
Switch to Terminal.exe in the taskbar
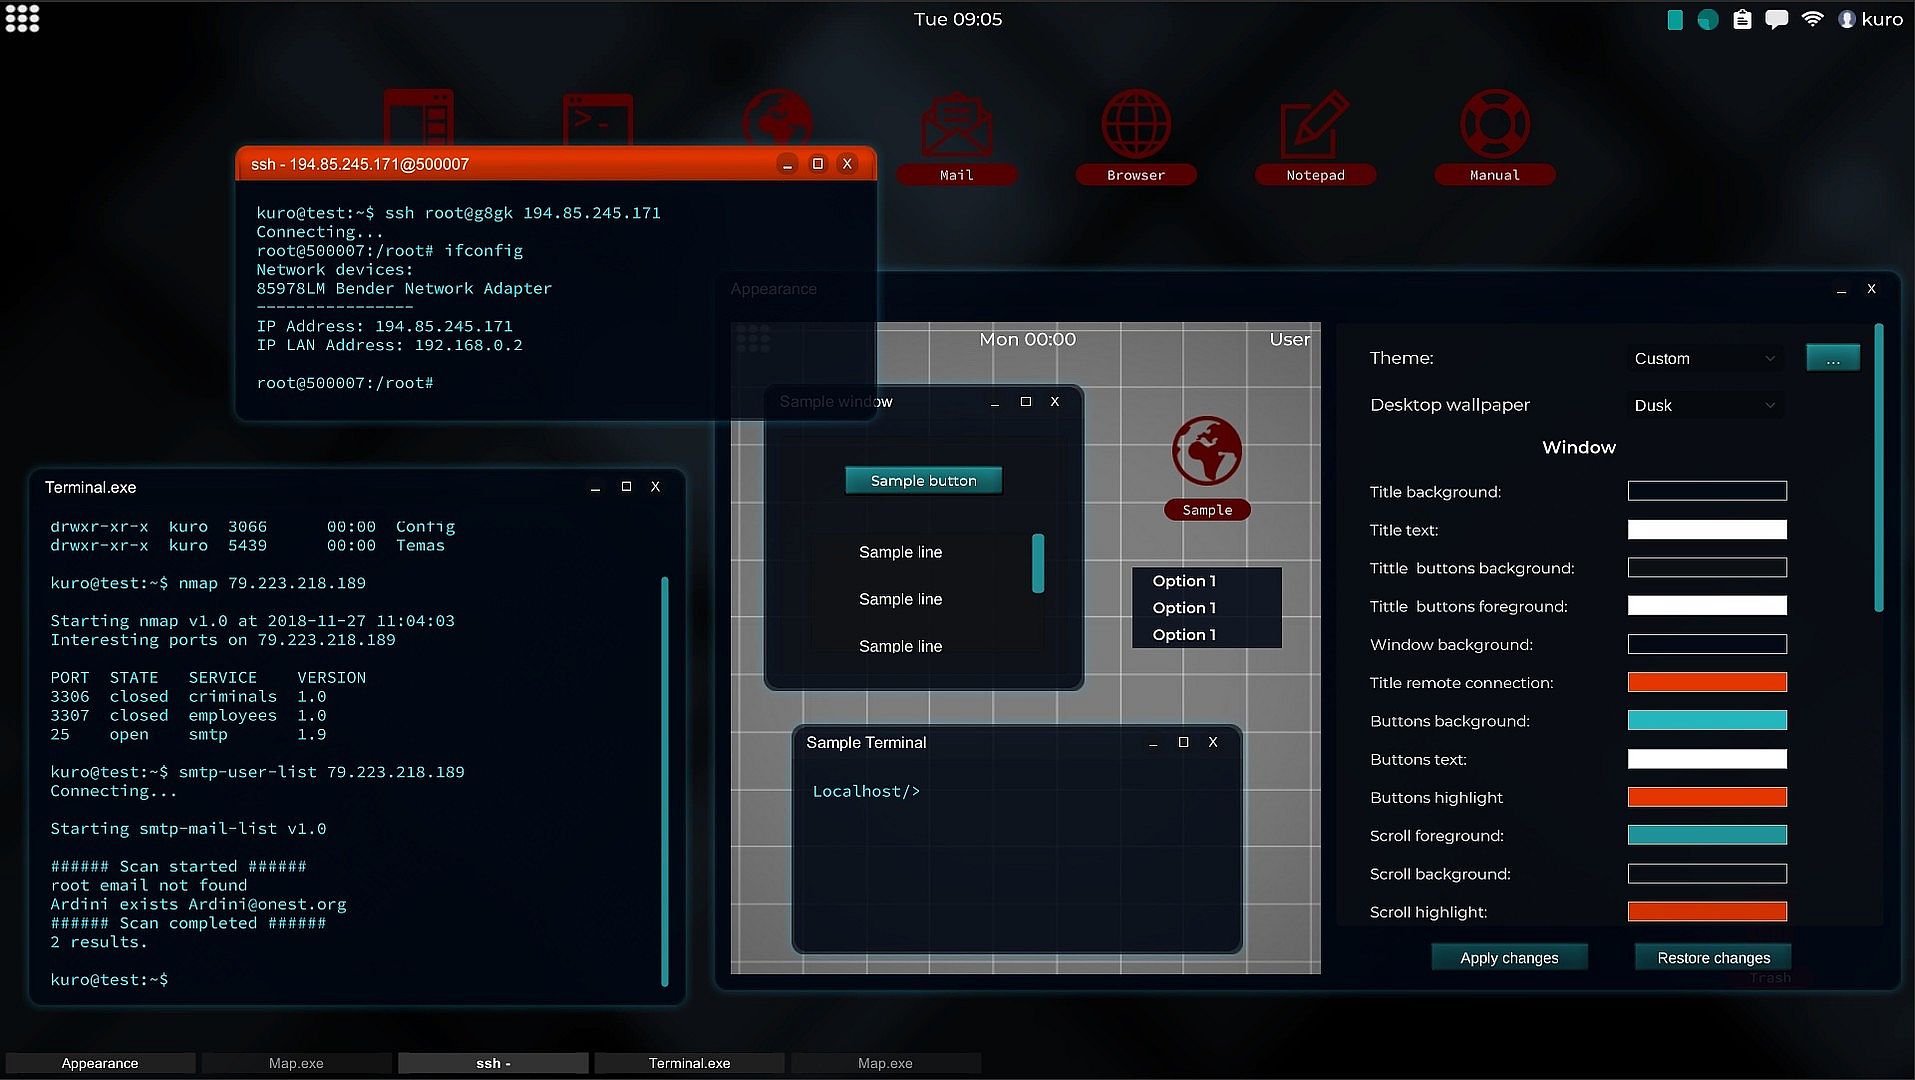coord(689,1063)
